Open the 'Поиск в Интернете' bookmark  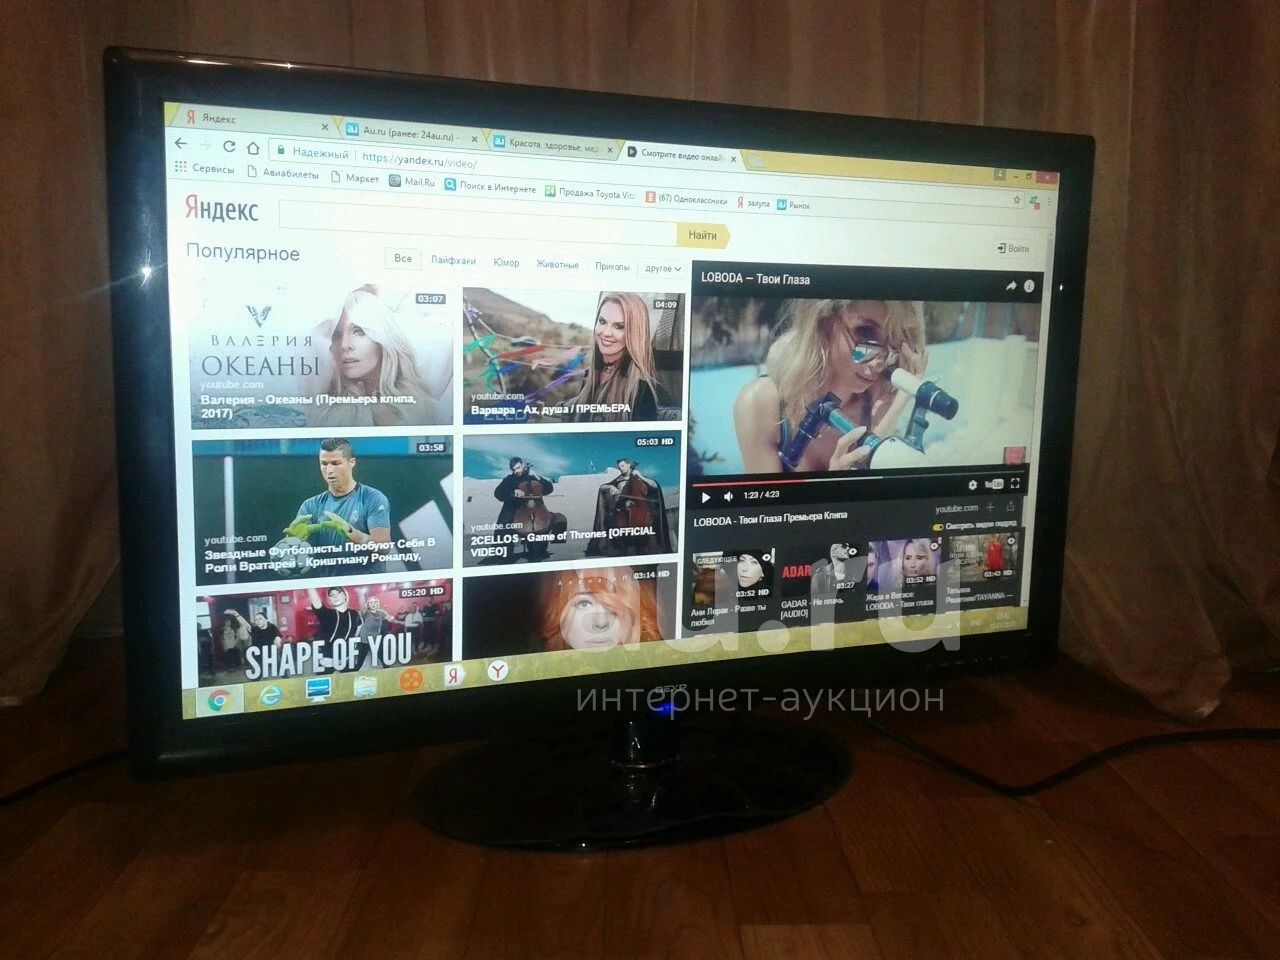coord(490,188)
